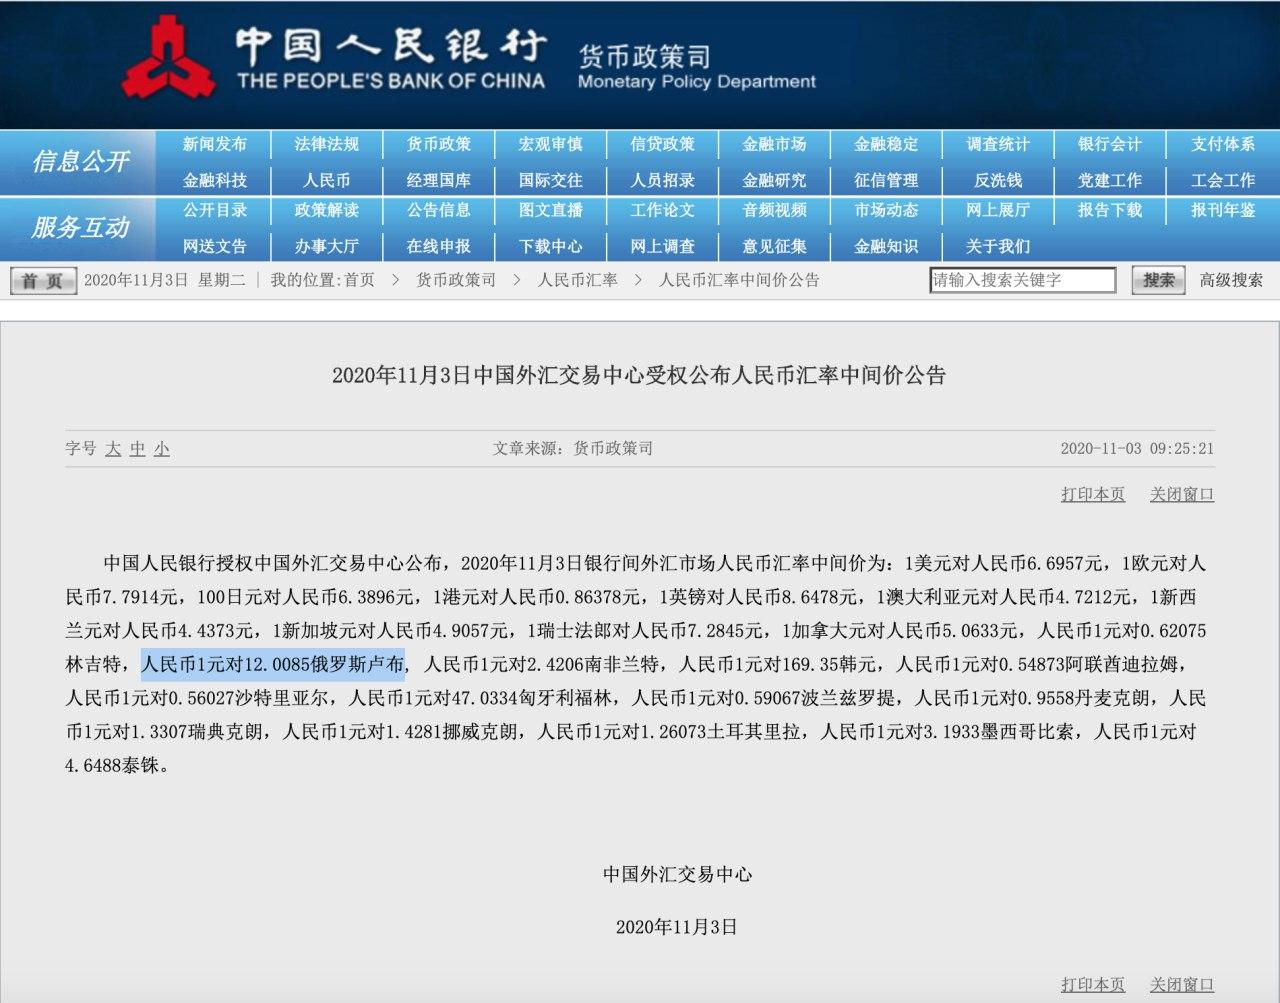The height and width of the screenshot is (1003, 1280).
Task: Click the 首页 home button
Action: 43,281
